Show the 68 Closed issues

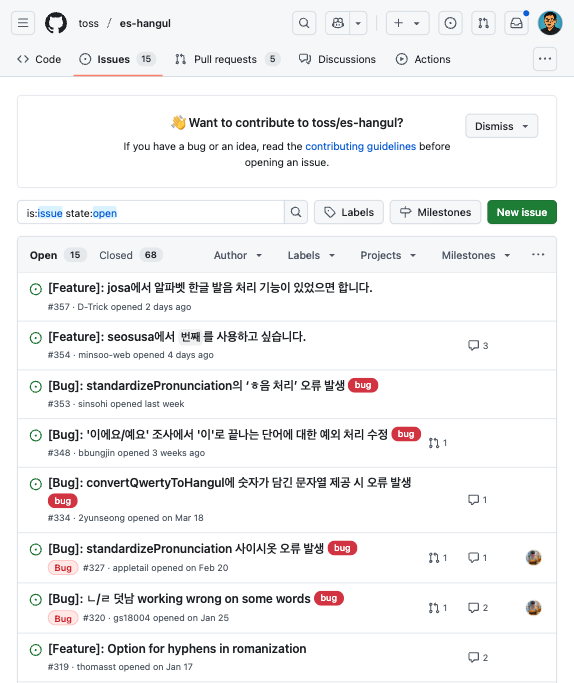[x=131, y=255]
